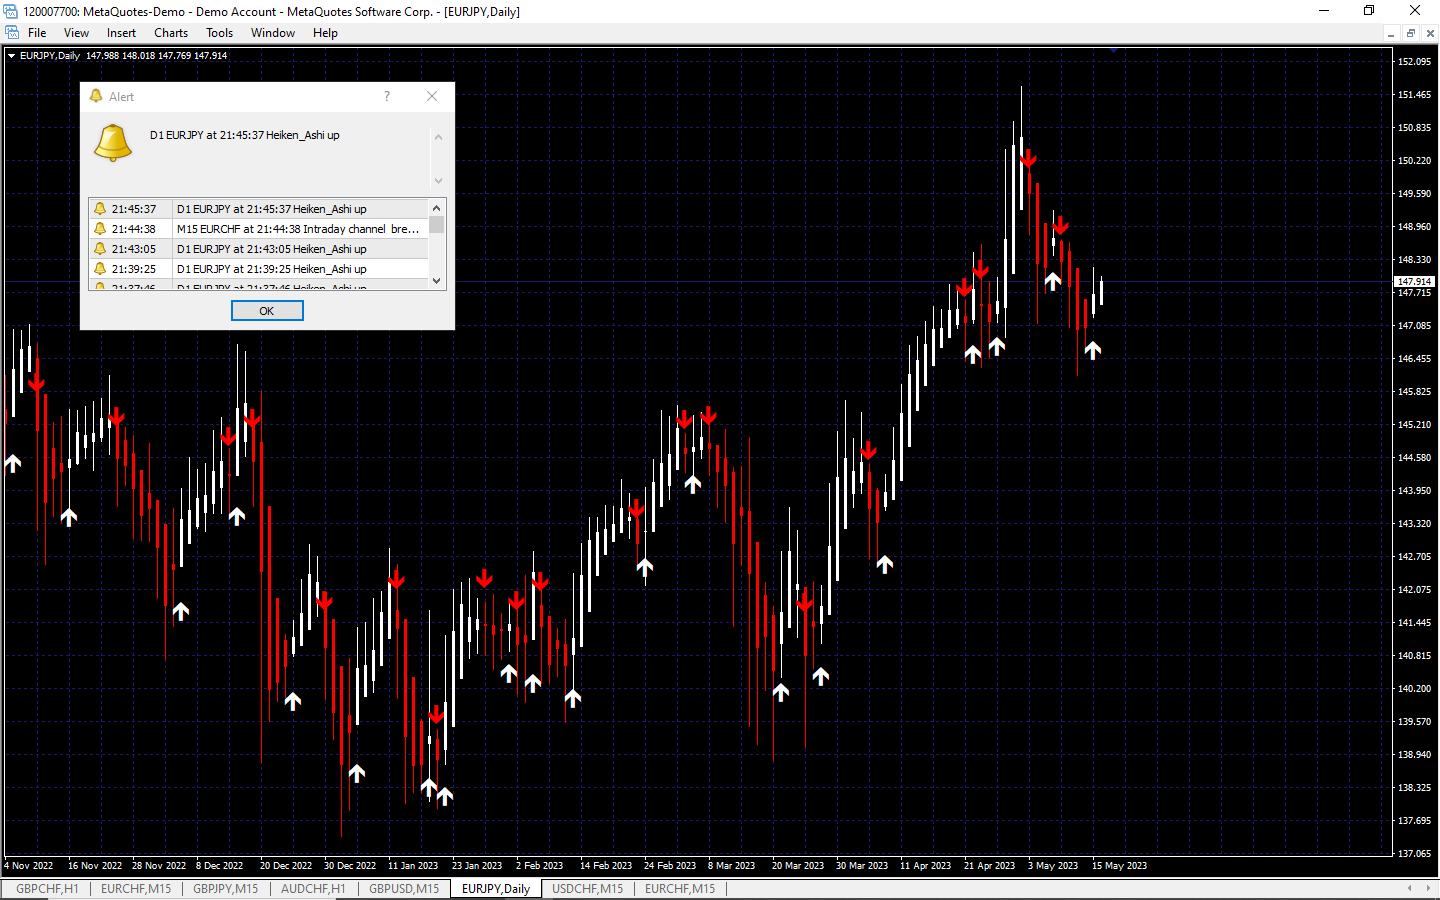The height and width of the screenshot is (900, 1440).
Task: Click the alert message text beside large bell
Action: tap(244, 135)
